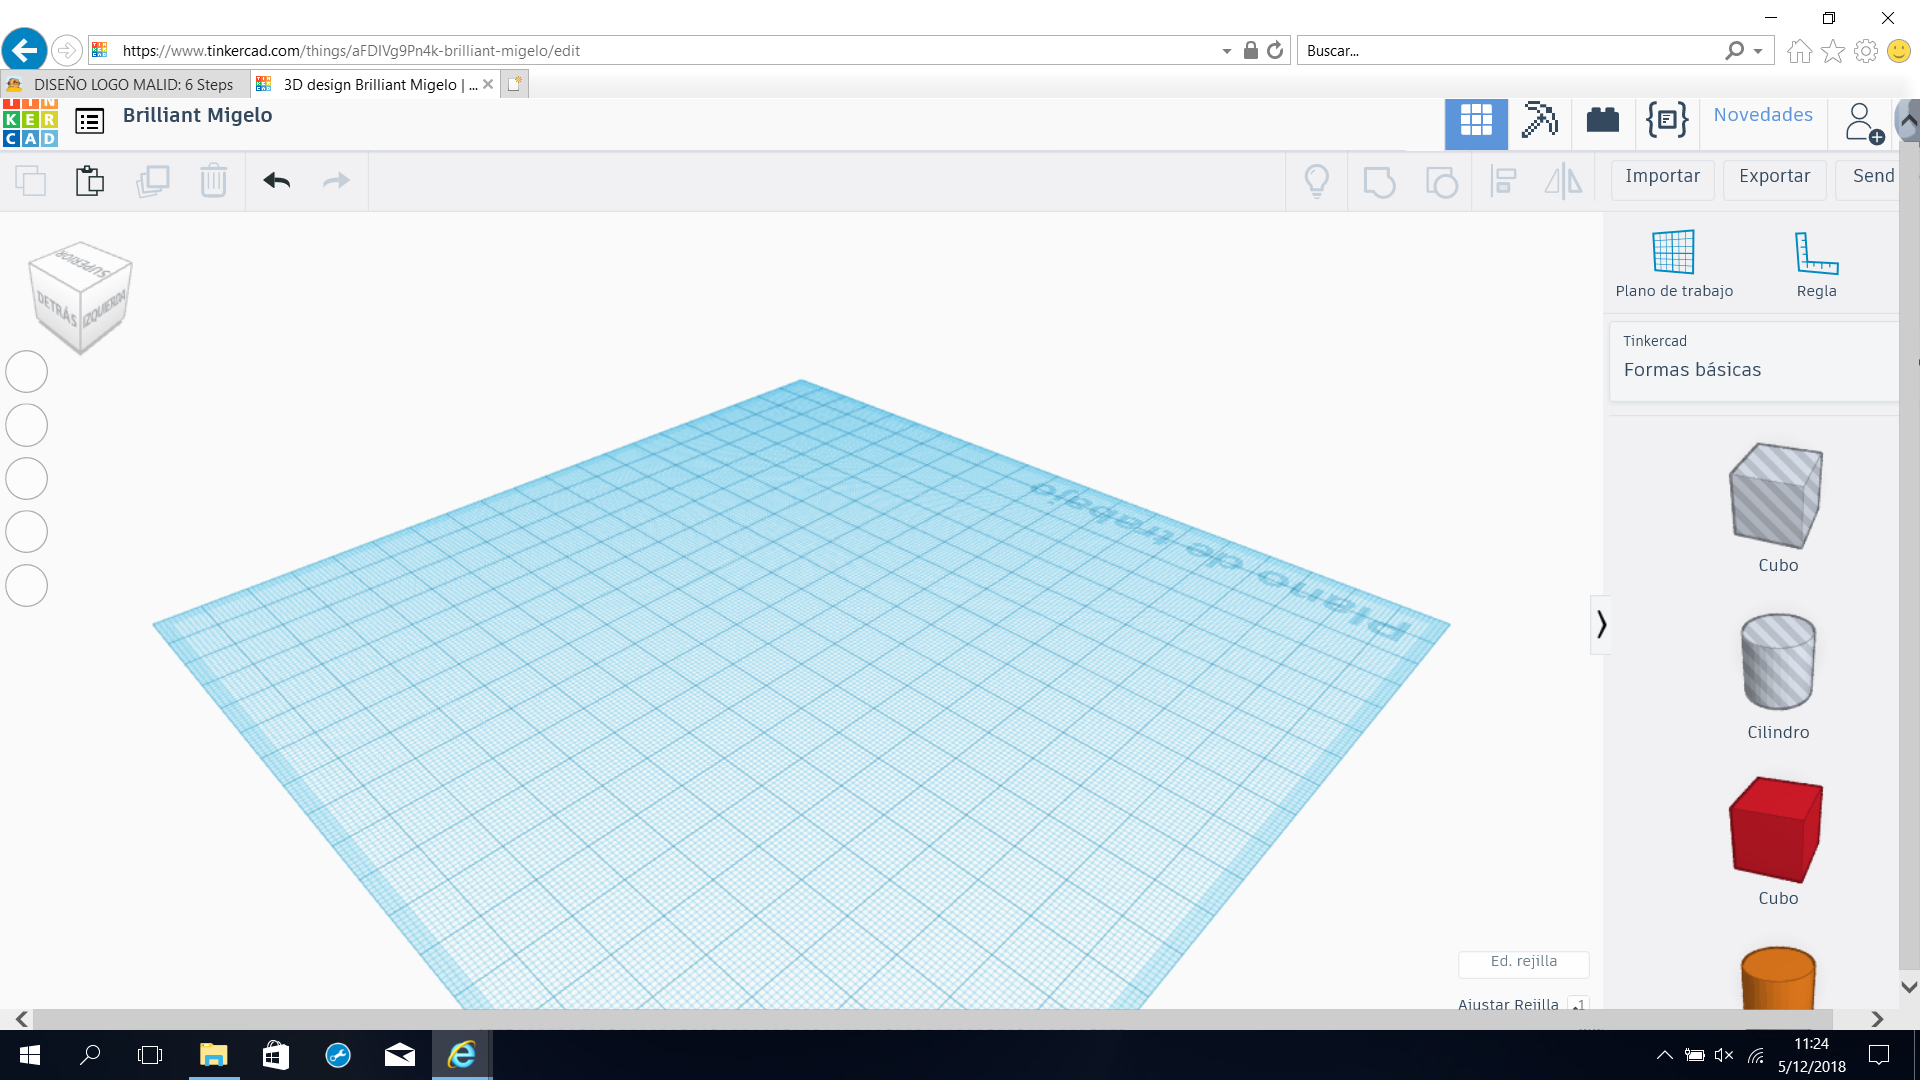Screen dimensions: 1920x1080
Task: Open the designs list icon
Action: tap(90, 122)
